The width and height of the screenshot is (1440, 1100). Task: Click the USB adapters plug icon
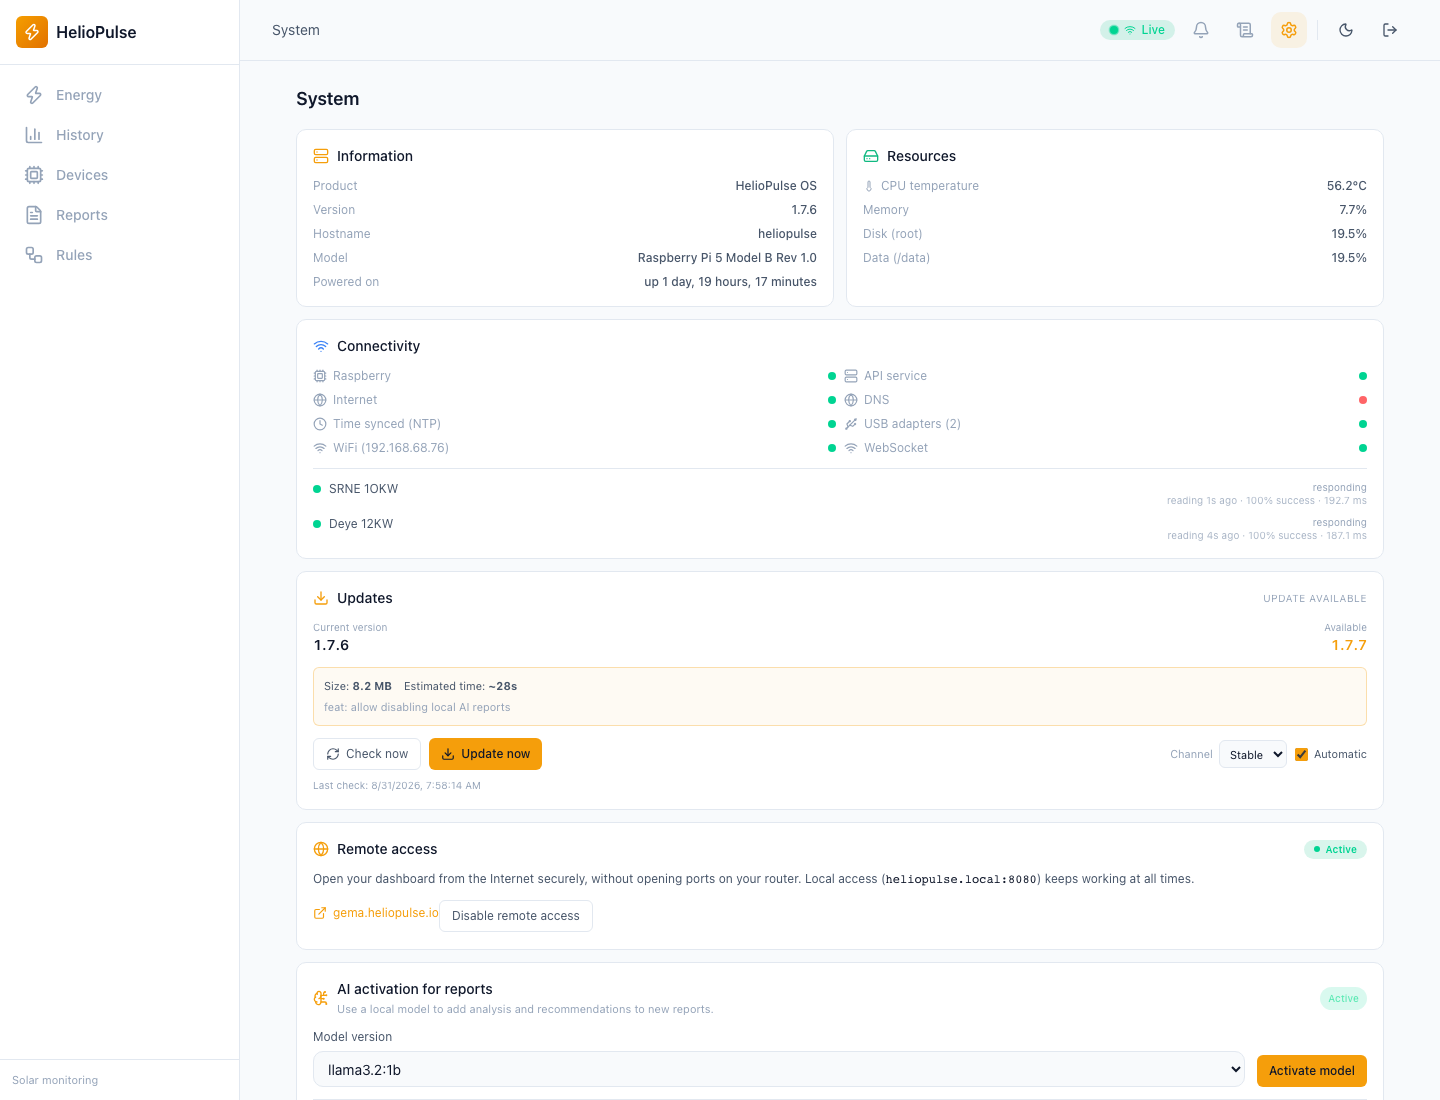851,424
